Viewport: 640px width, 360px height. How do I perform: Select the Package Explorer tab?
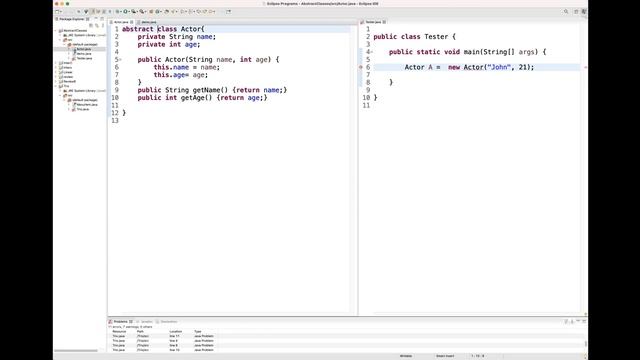(71, 19)
